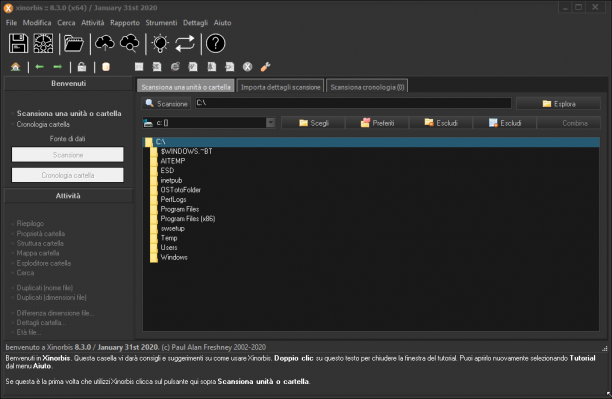This screenshot has height=399, width=612.
Task: Click the Preferiti button
Action: [377, 123]
